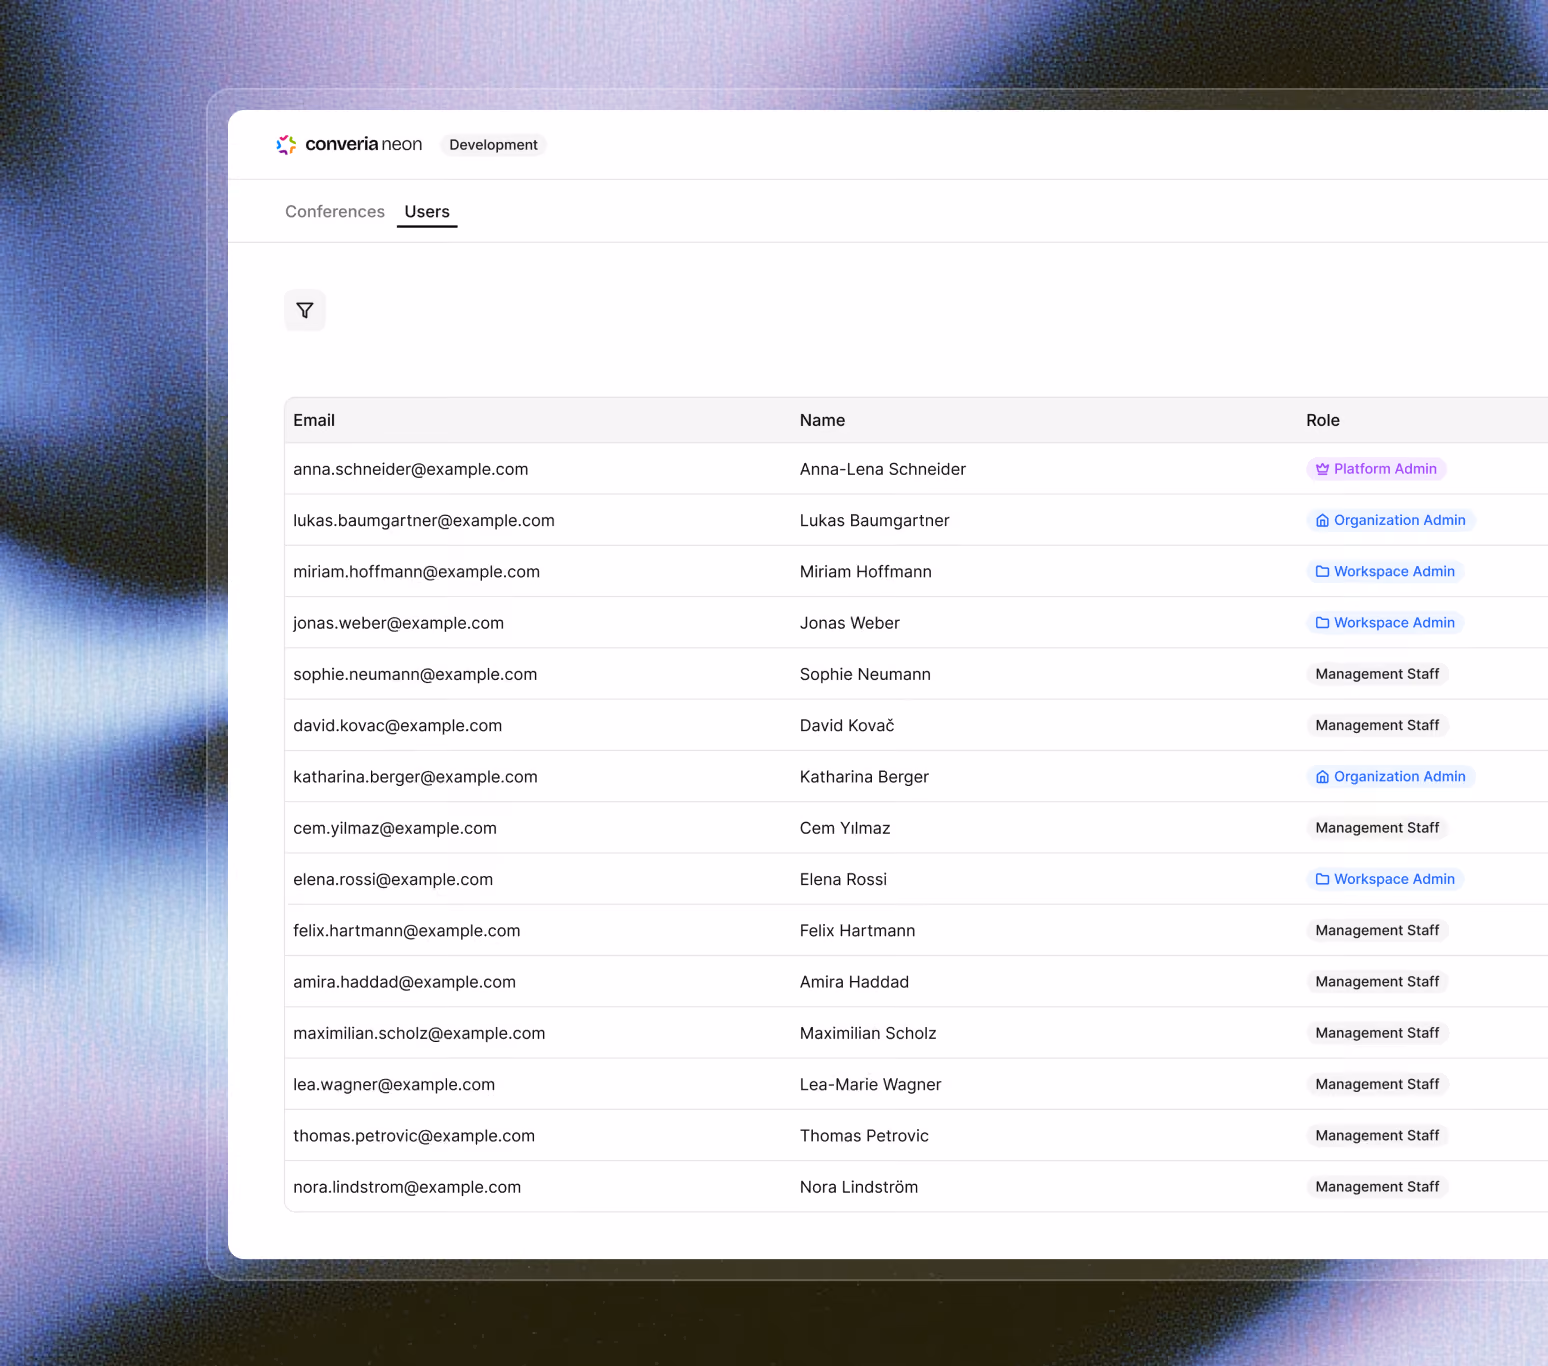Click Management Staff badge for Sophie Neumann
The width and height of the screenshot is (1548, 1366).
(1377, 674)
